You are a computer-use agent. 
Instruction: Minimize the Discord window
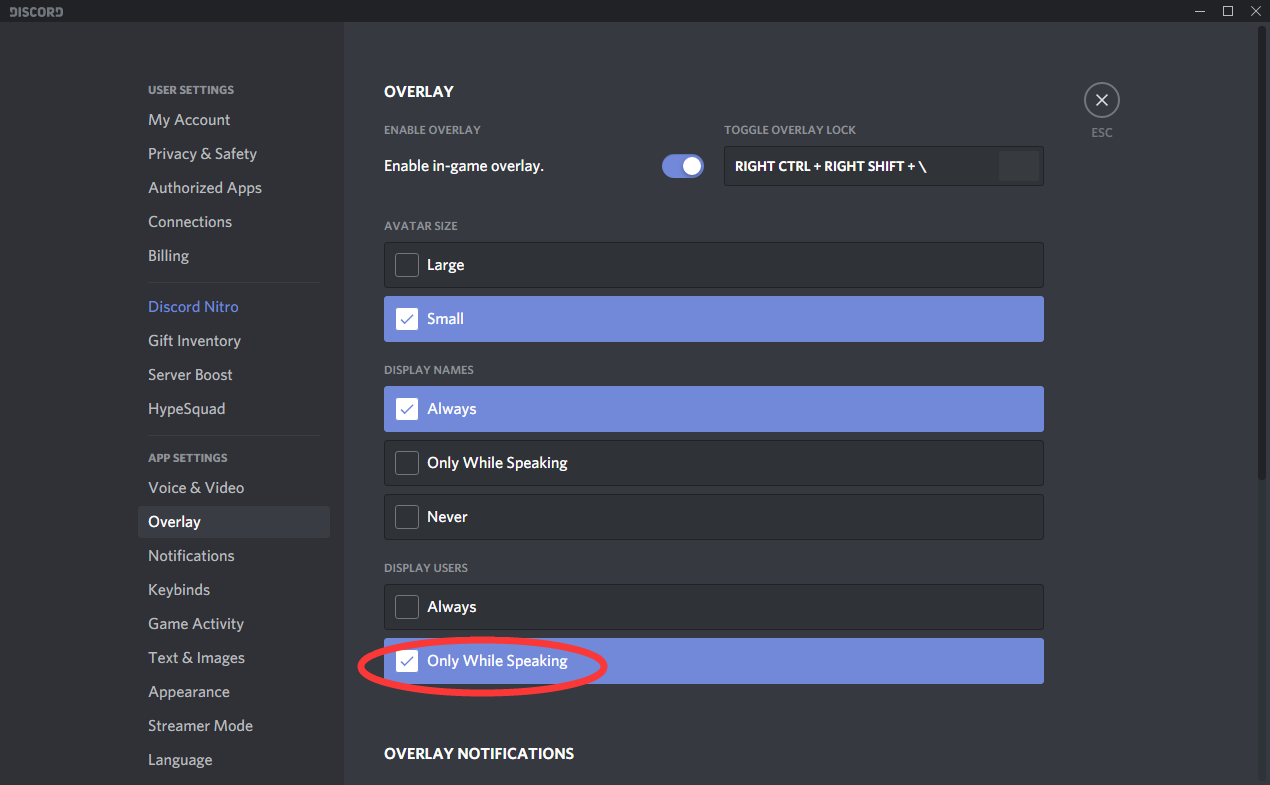[1200, 11]
